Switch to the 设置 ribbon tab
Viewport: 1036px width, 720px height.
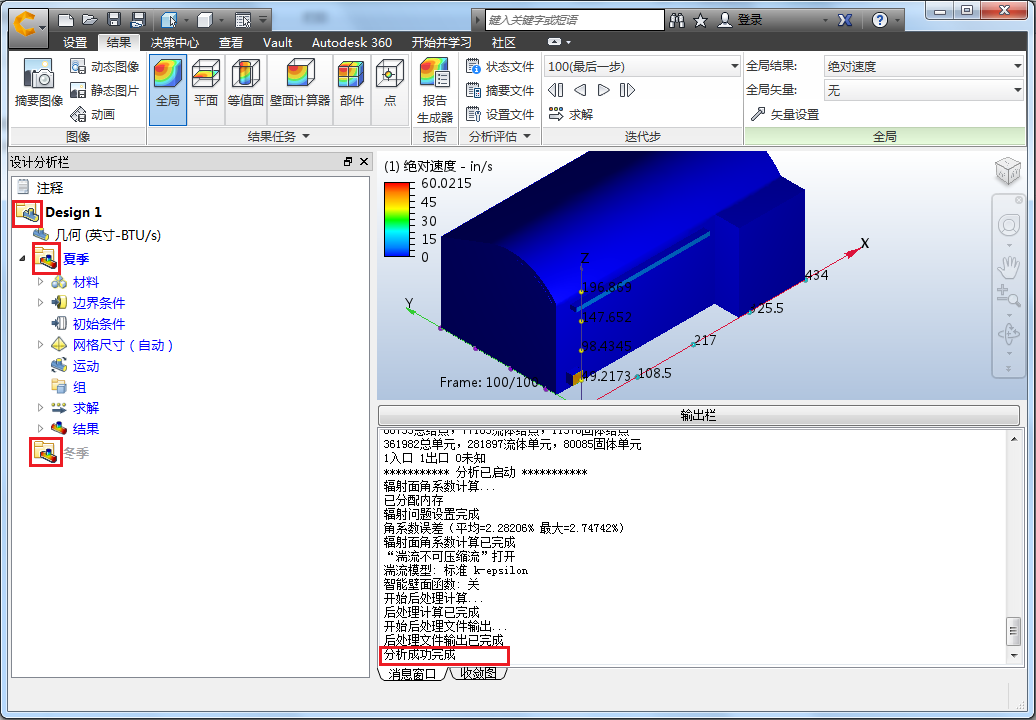point(75,42)
